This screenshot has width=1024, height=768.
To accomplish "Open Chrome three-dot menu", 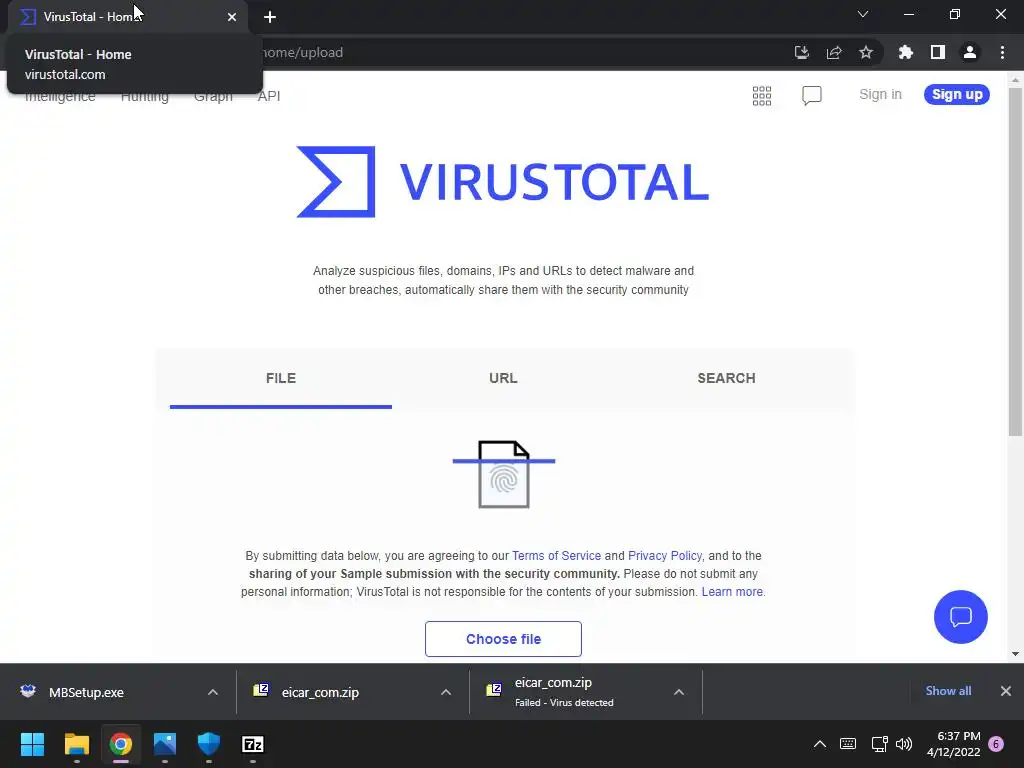I will 1002,52.
